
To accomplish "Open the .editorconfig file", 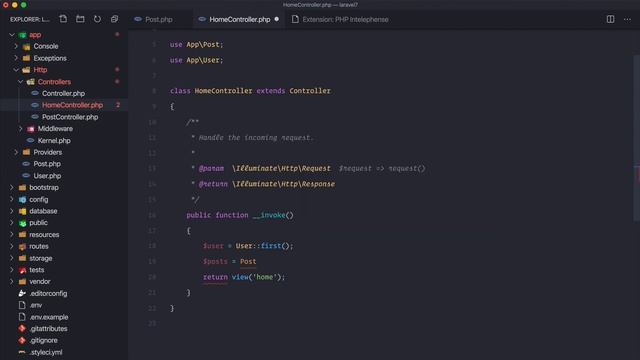I will pos(48,293).
